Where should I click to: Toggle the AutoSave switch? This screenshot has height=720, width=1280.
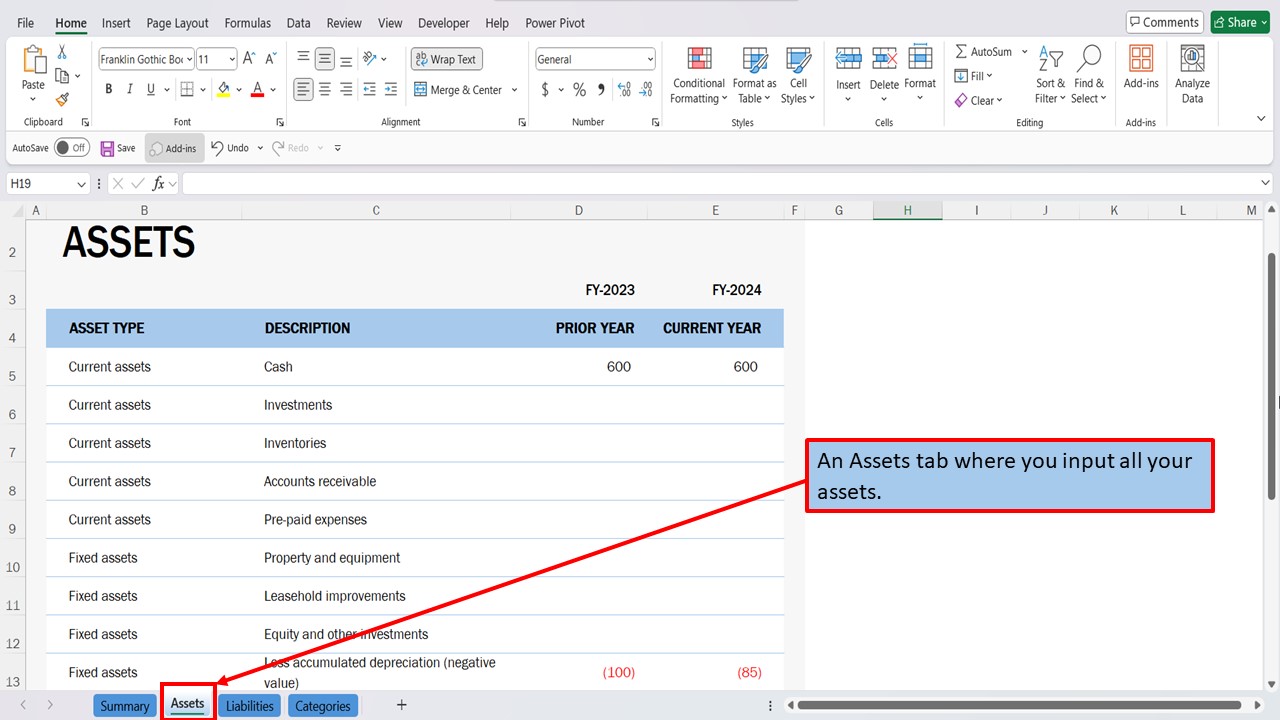tap(71, 148)
